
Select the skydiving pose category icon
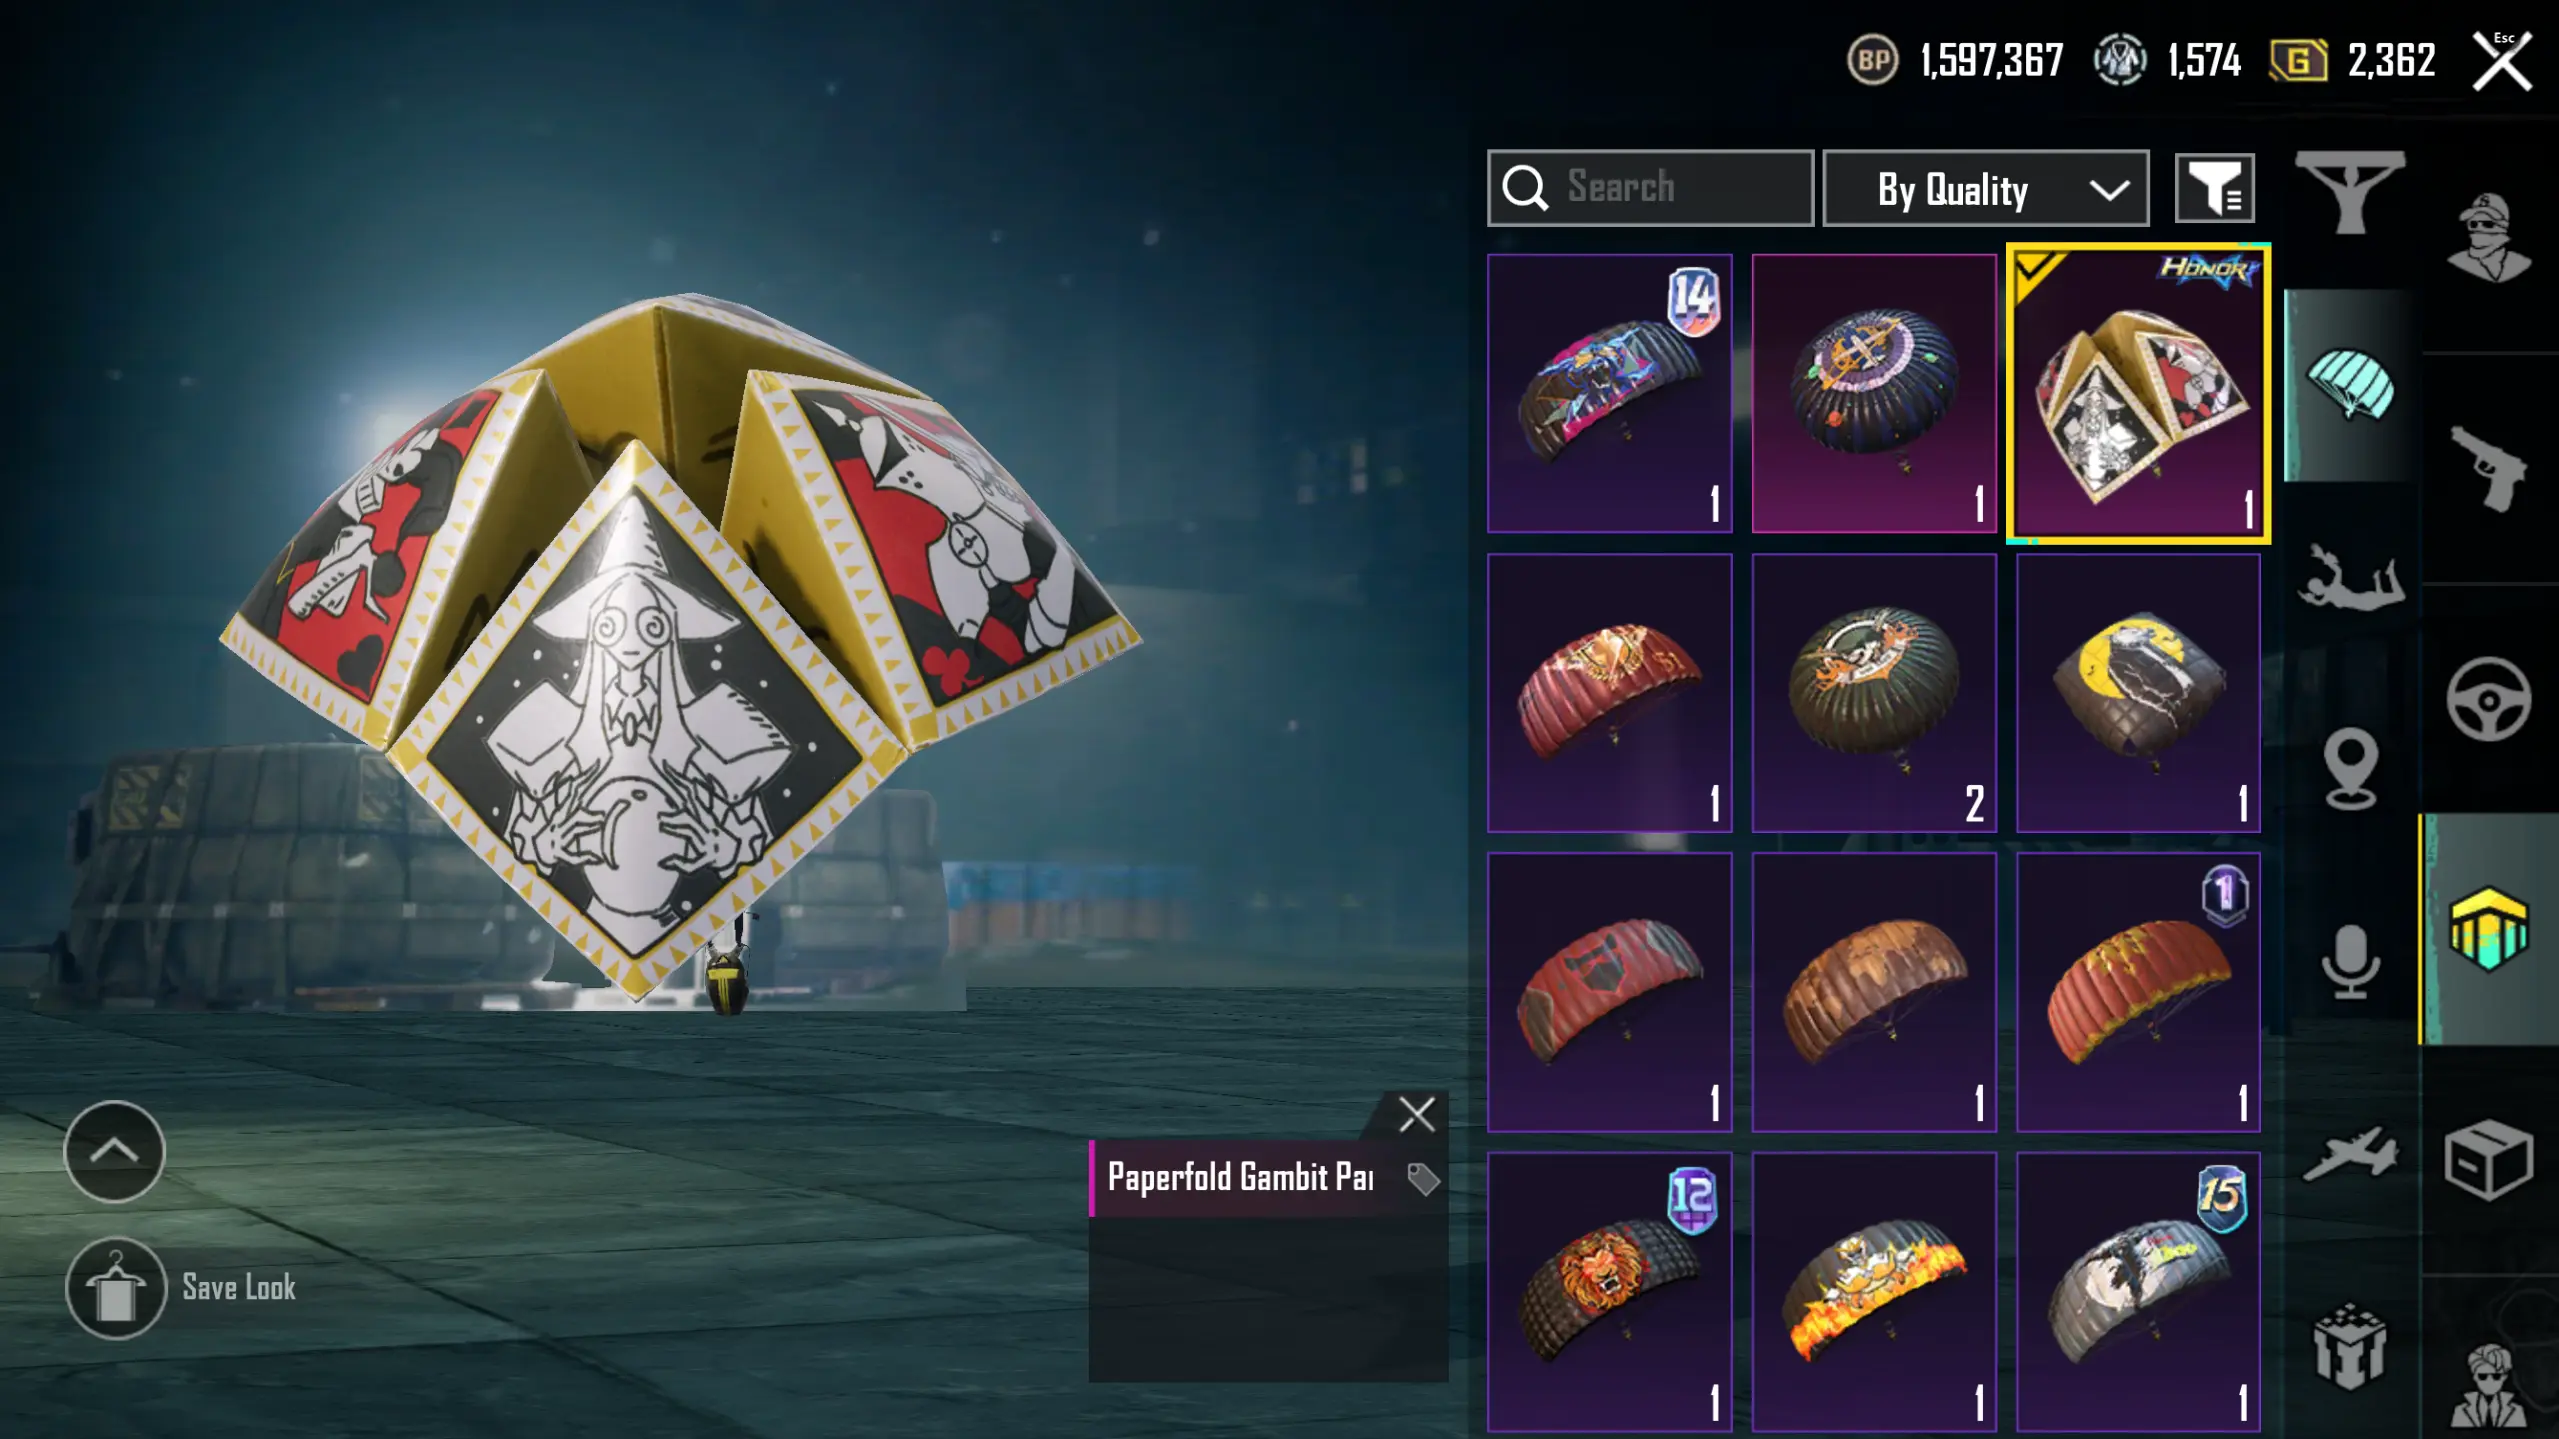click(x=2350, y=578)
